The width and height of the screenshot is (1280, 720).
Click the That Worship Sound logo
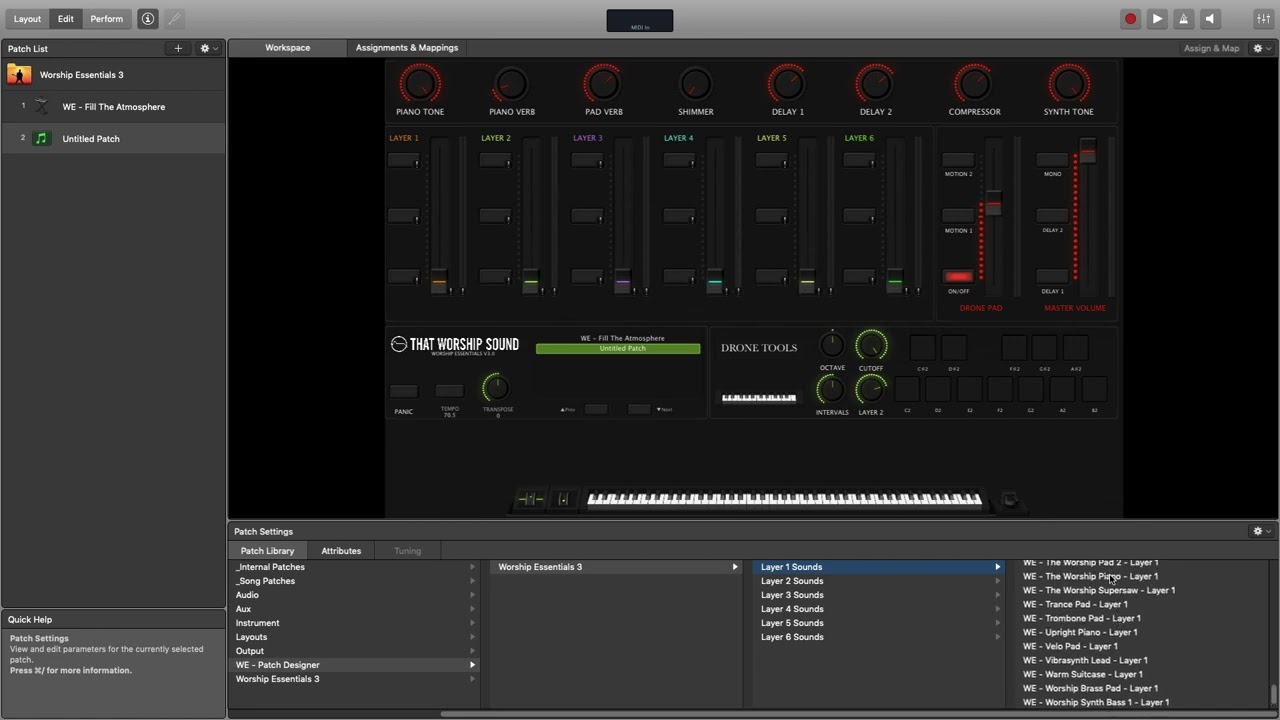pos(455,345)
